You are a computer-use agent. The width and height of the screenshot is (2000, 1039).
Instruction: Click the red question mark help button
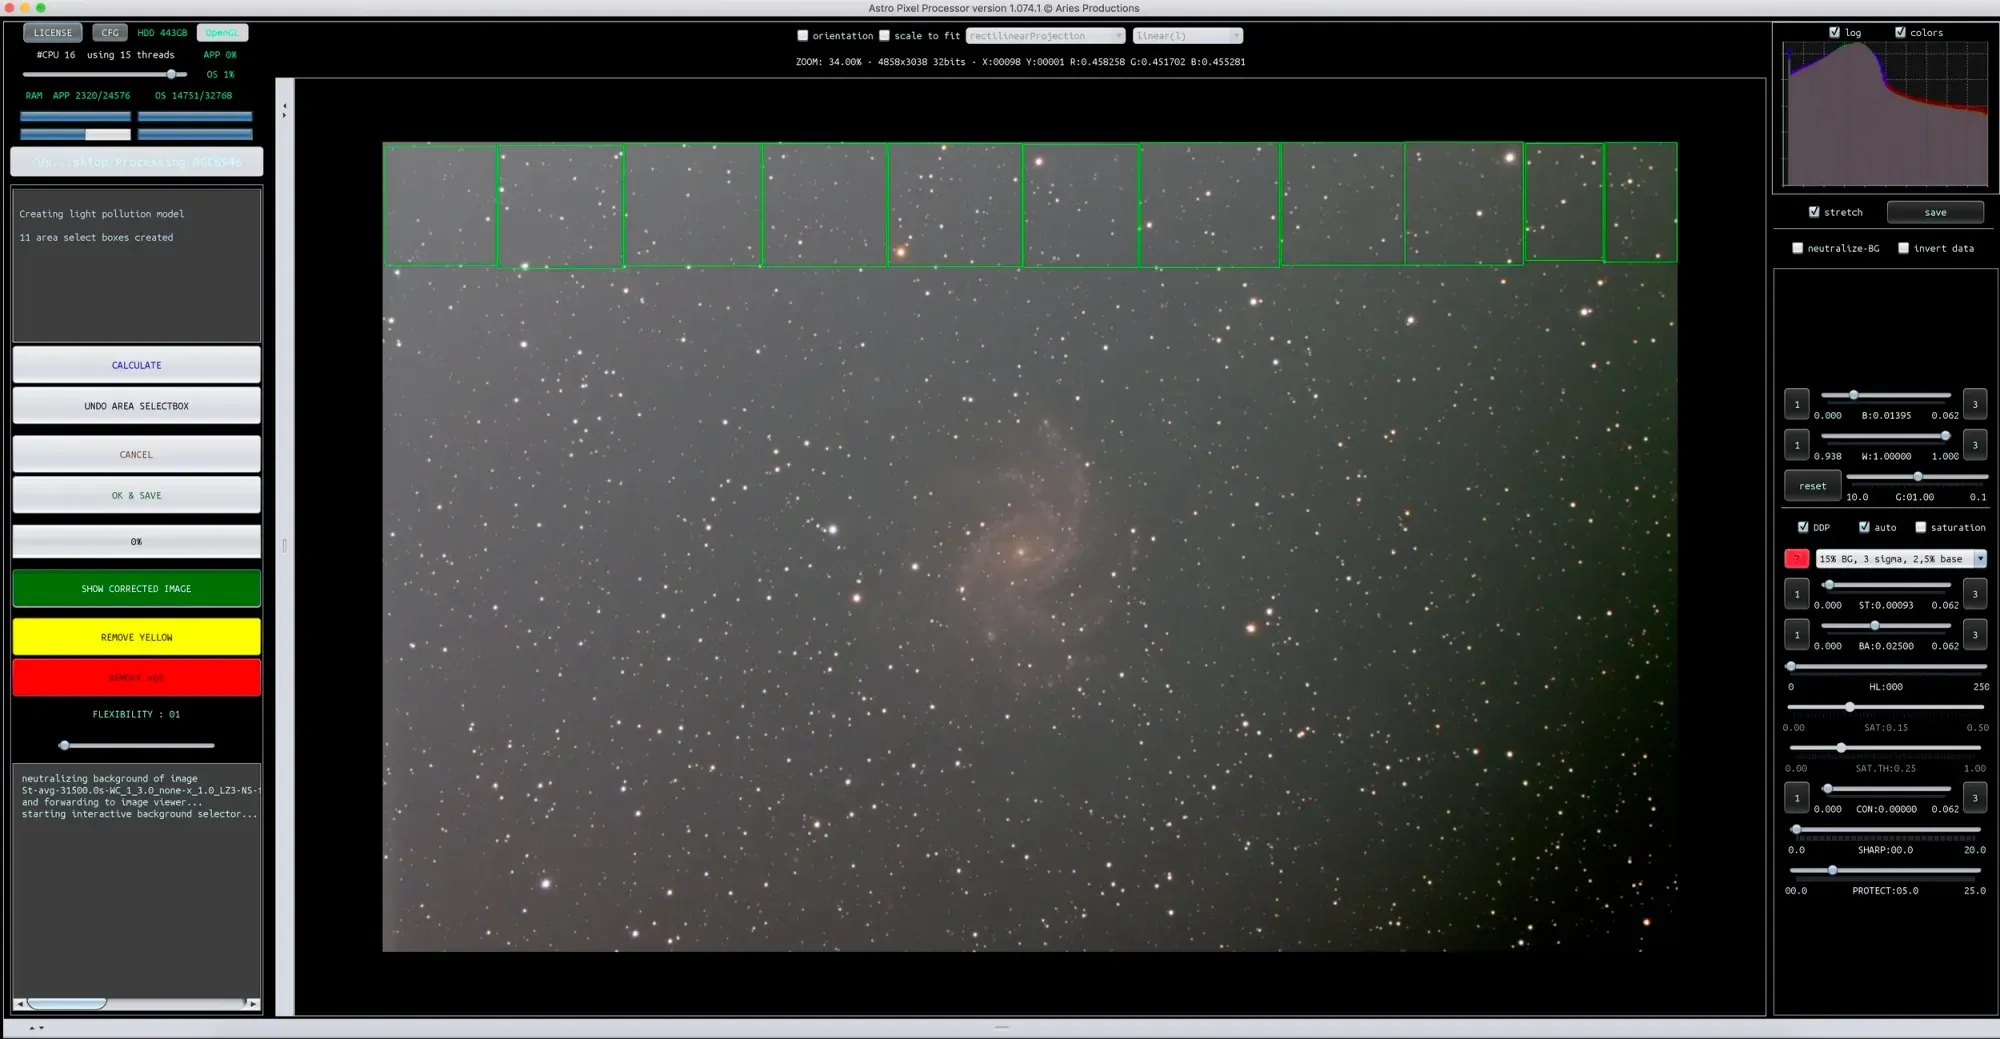(1796, 559)
